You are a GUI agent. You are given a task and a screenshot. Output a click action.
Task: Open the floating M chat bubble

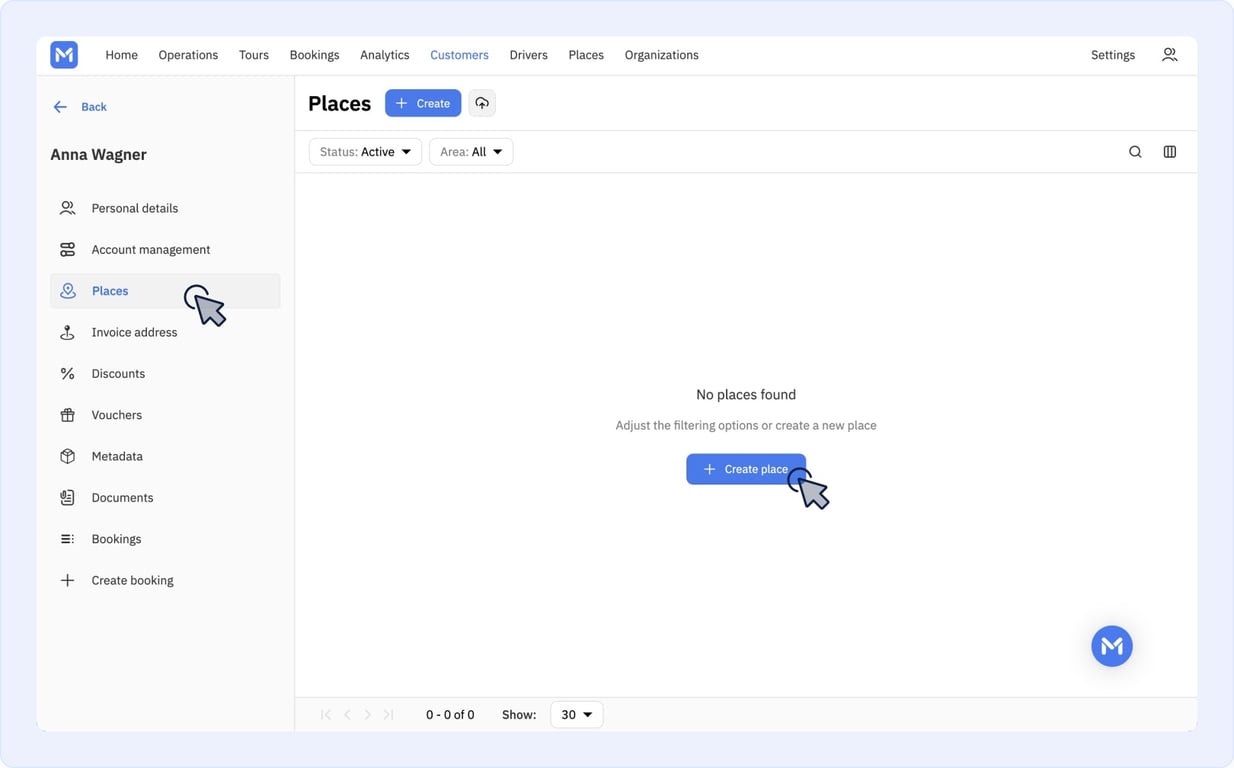click(1112, 646)
